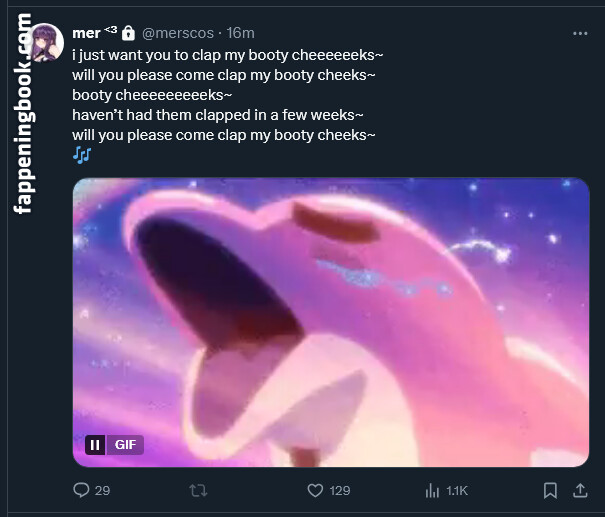The height and width of the screenshot is (517, 605).
Task: Click the 129 likes count
Action: [340, 490]
